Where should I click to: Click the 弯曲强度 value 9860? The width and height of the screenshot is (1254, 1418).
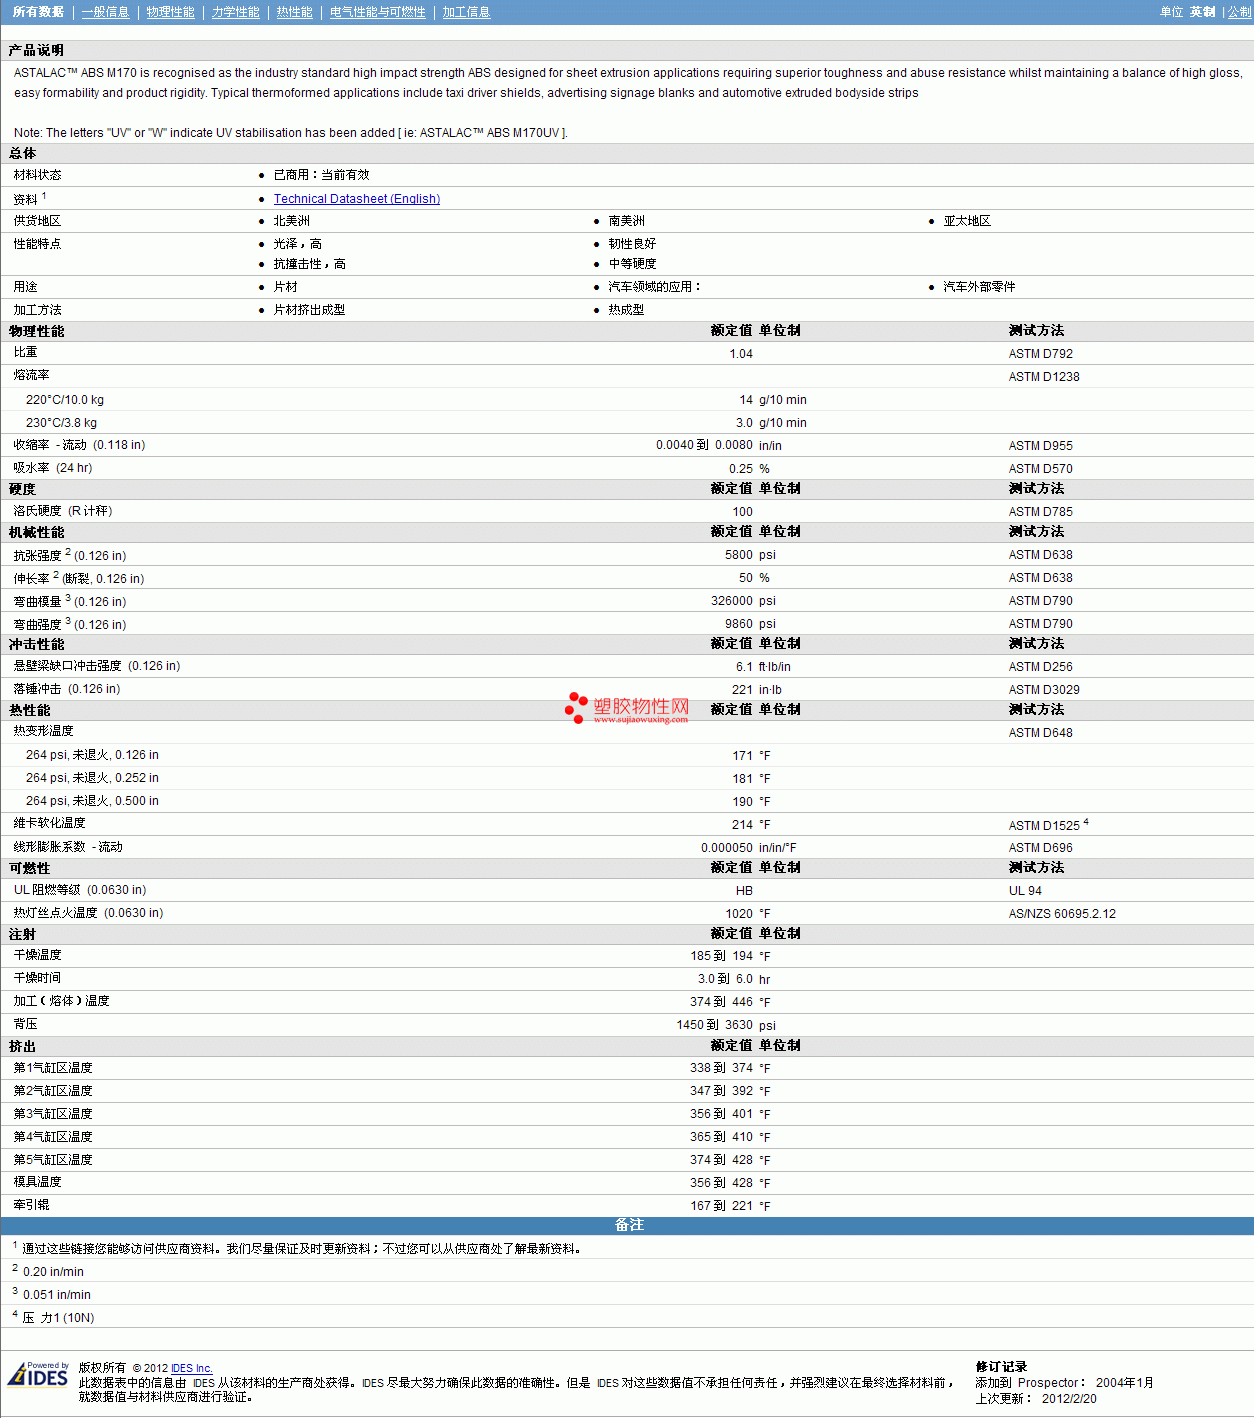tap(739, 624)
